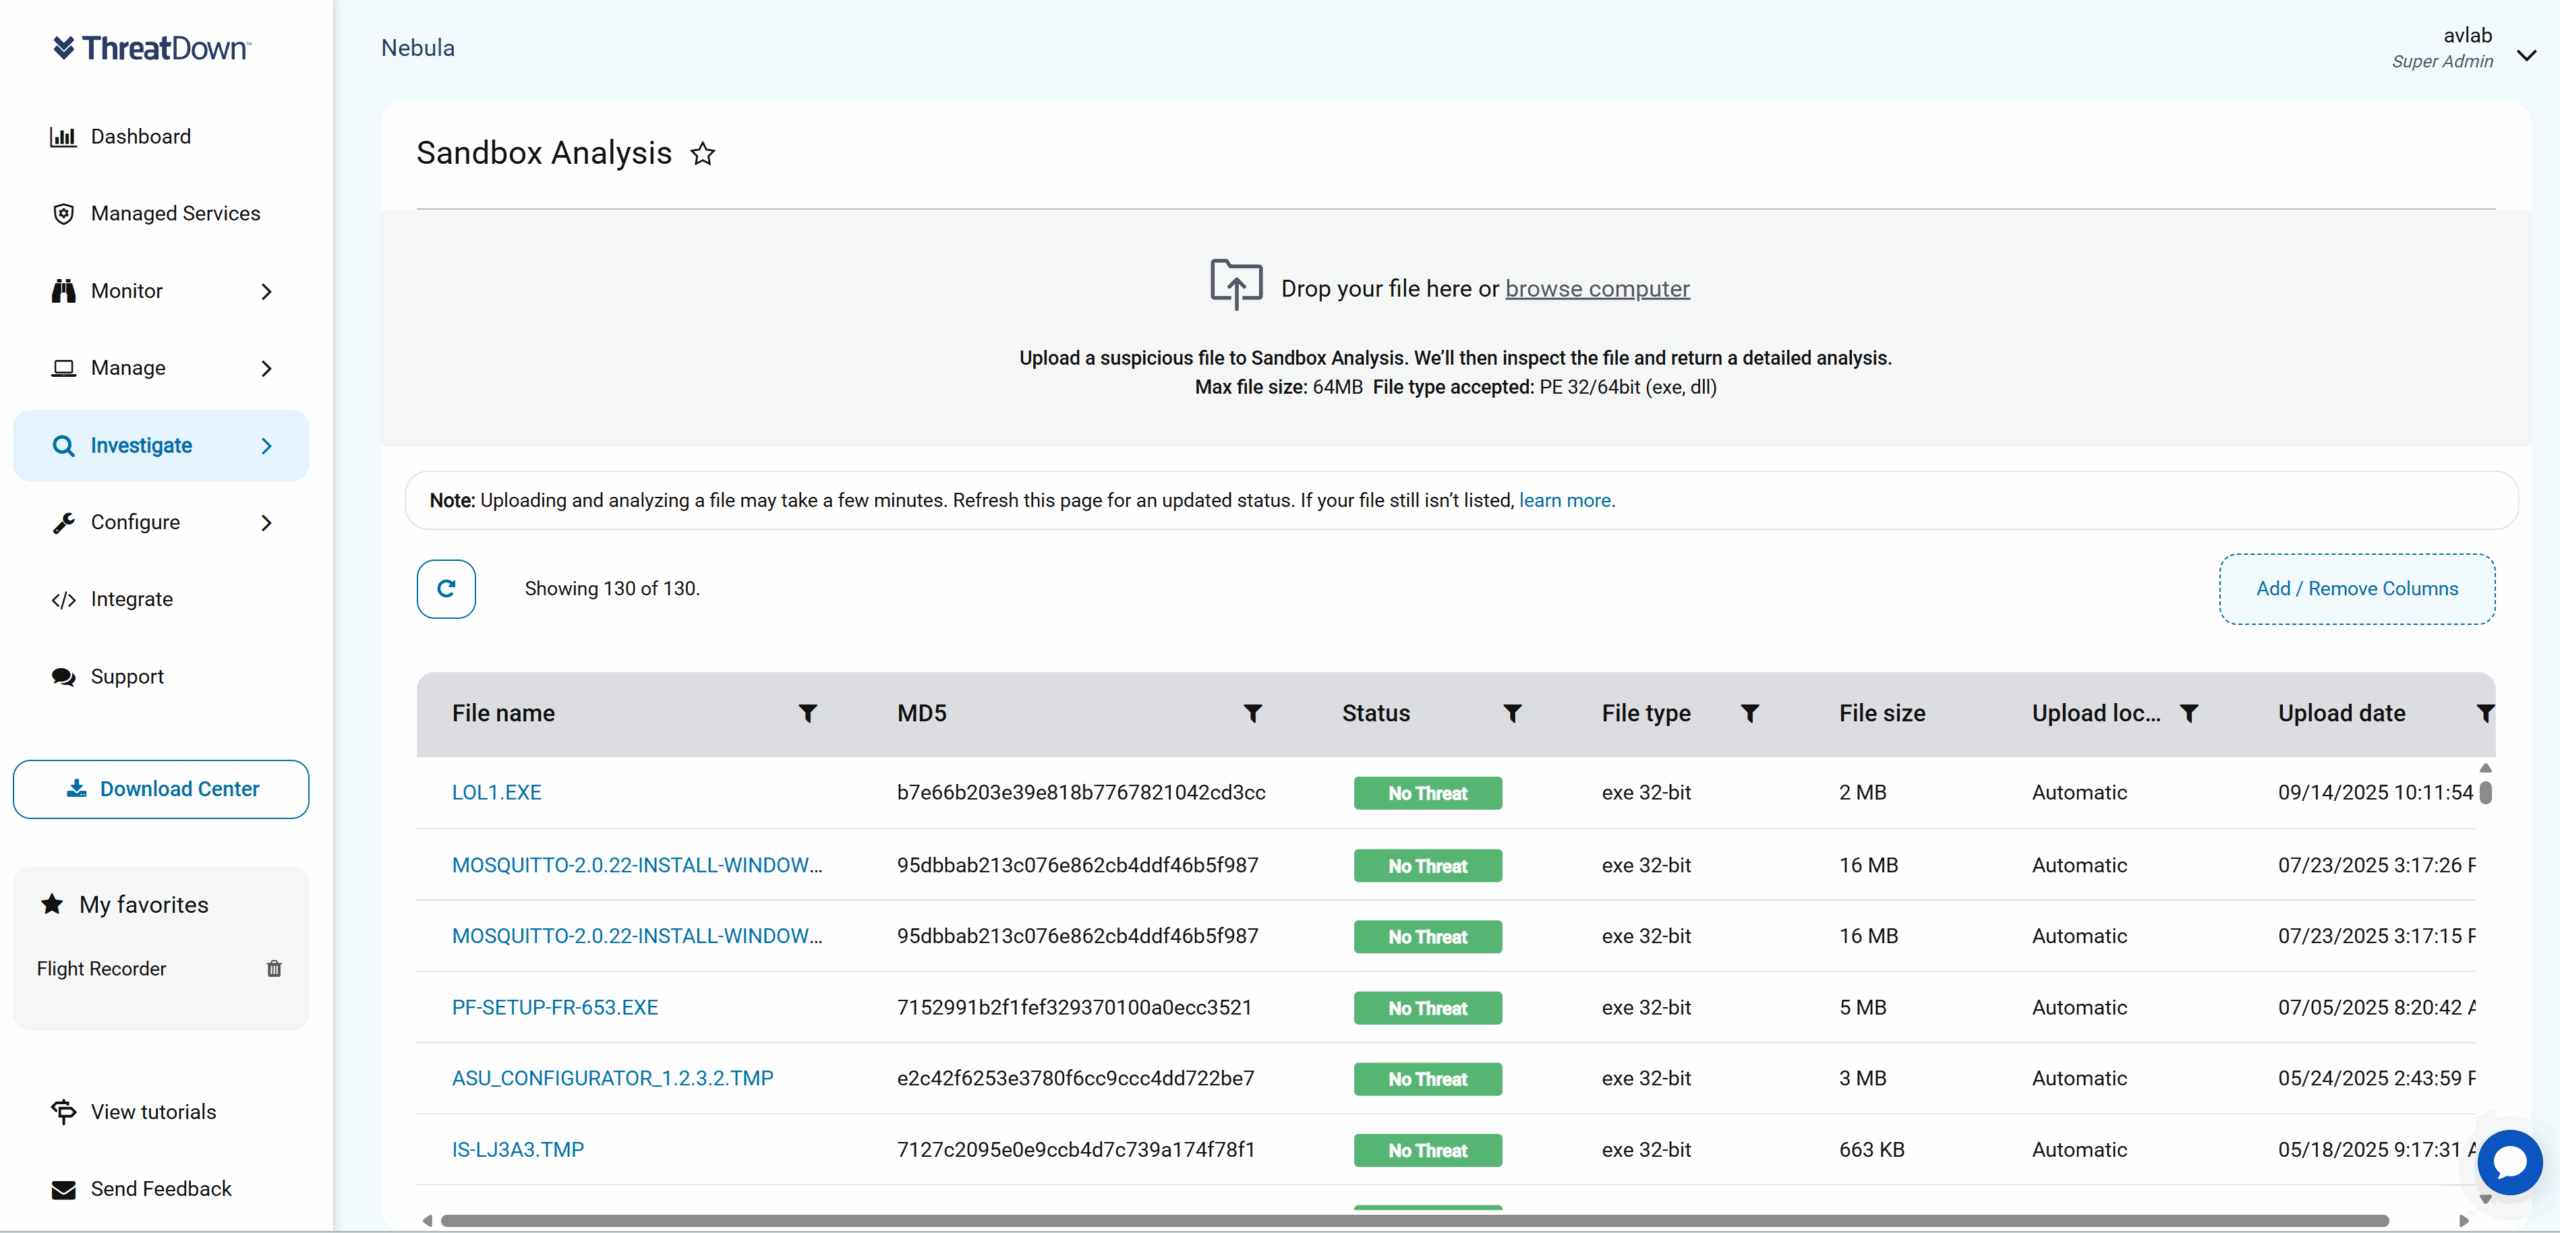Click the Add / Remove Columns button
Image resolution: width=2560 pixels, height=1233 pixels.
pos(2357,589)
